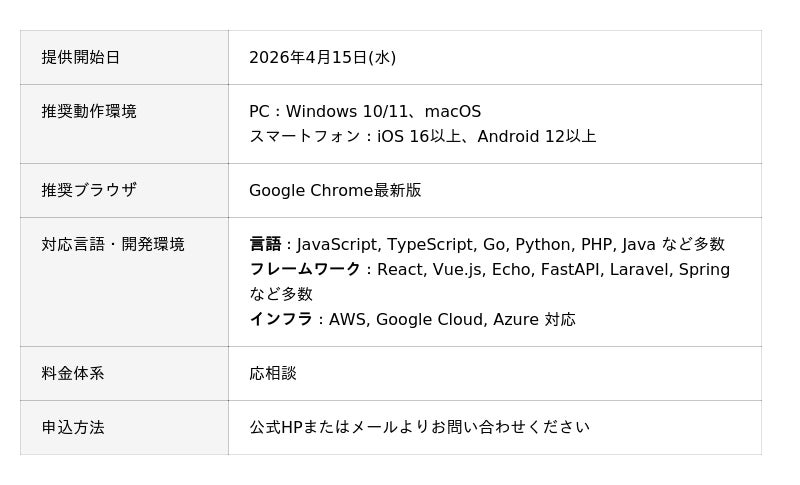Click the 推奨ブラウザ header cell

(89, 190)
